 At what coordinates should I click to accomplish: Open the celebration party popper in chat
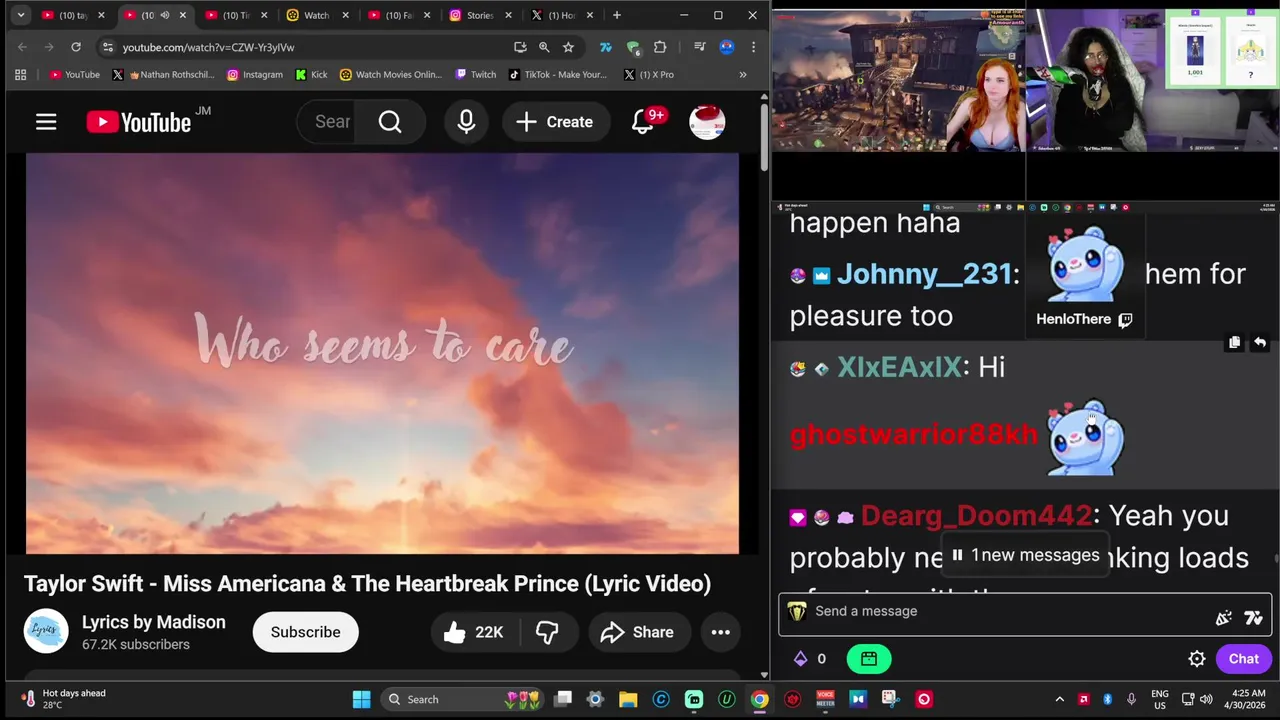click(x=1223, y=618)
